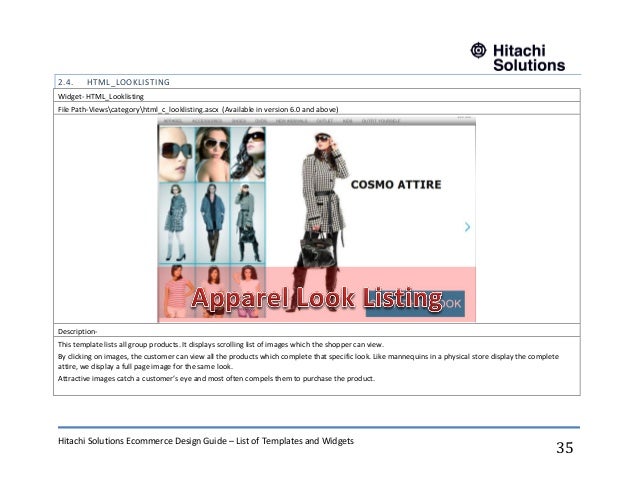This screenshot has height=493, width=638.
Task: Open the ACCESSORIES menu in the site navbar
Action: click(x=207, y=121)
